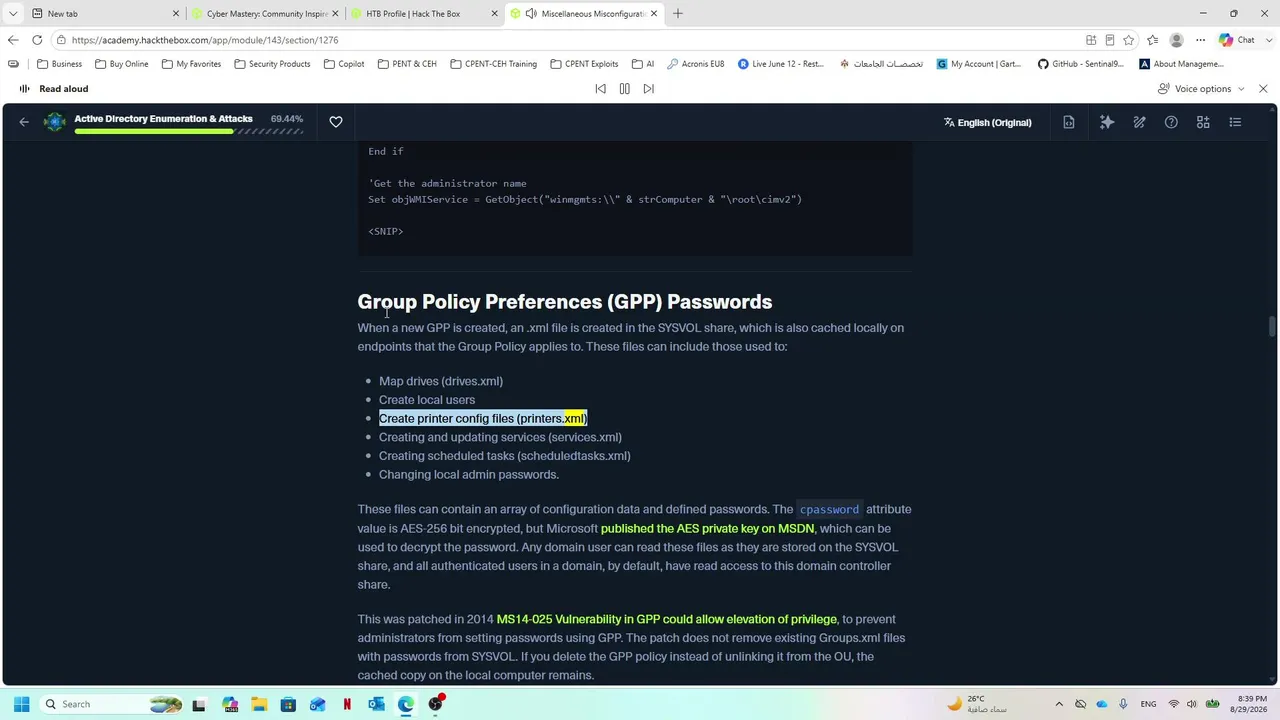1280x720 pixels.
Task: Open the code file icon in module toolbar
Action: coord(1069,122)
